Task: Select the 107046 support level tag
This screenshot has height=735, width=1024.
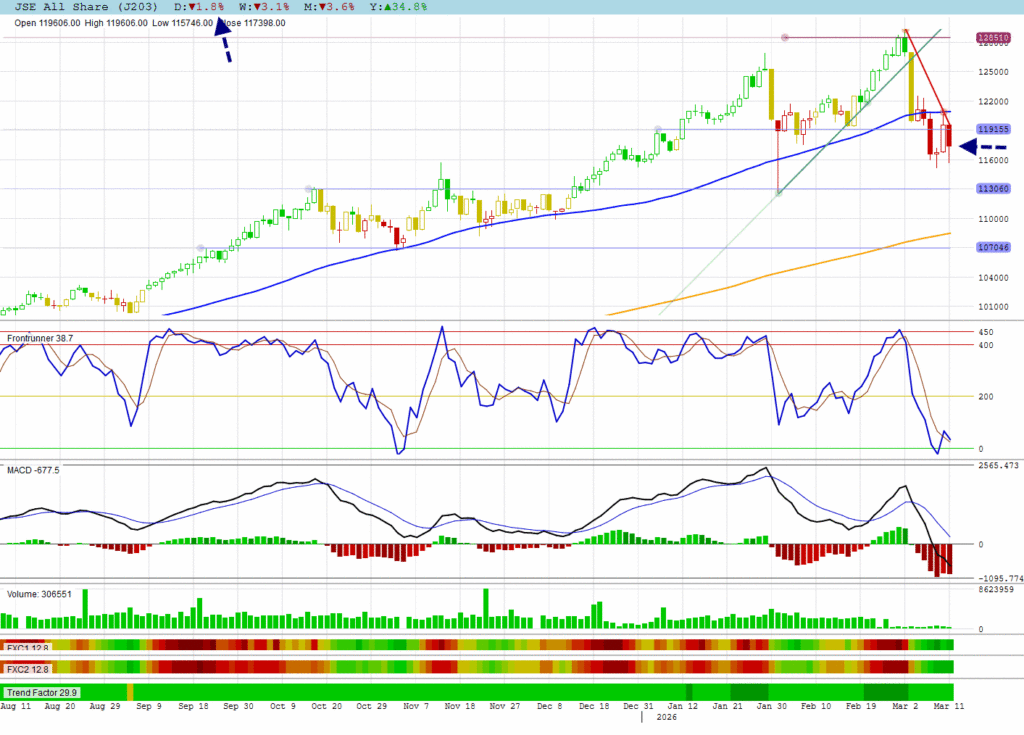Action: pyautogui.click(x=991, y=247)
